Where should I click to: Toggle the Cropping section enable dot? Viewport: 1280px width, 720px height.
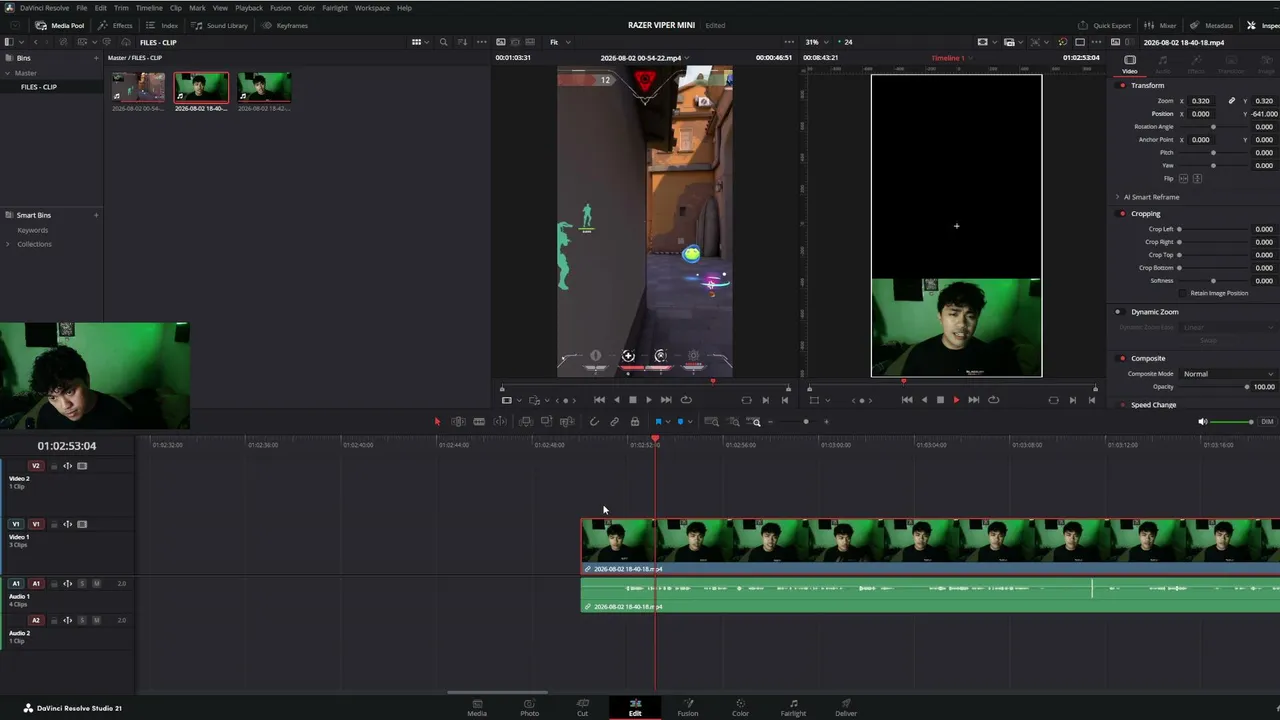1122,213
